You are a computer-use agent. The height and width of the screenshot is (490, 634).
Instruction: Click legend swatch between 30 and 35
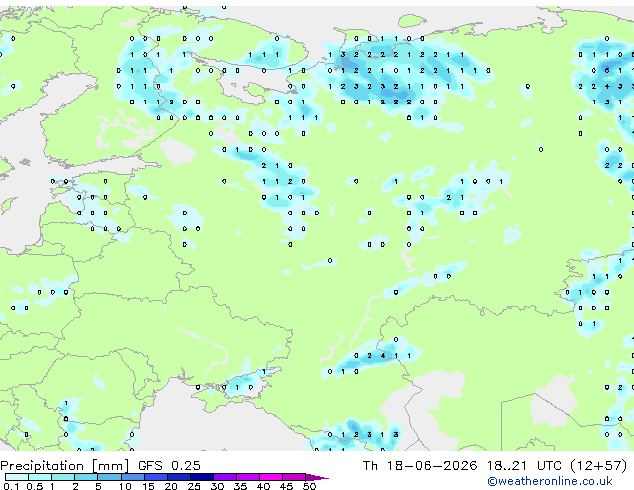pos(225,477)
